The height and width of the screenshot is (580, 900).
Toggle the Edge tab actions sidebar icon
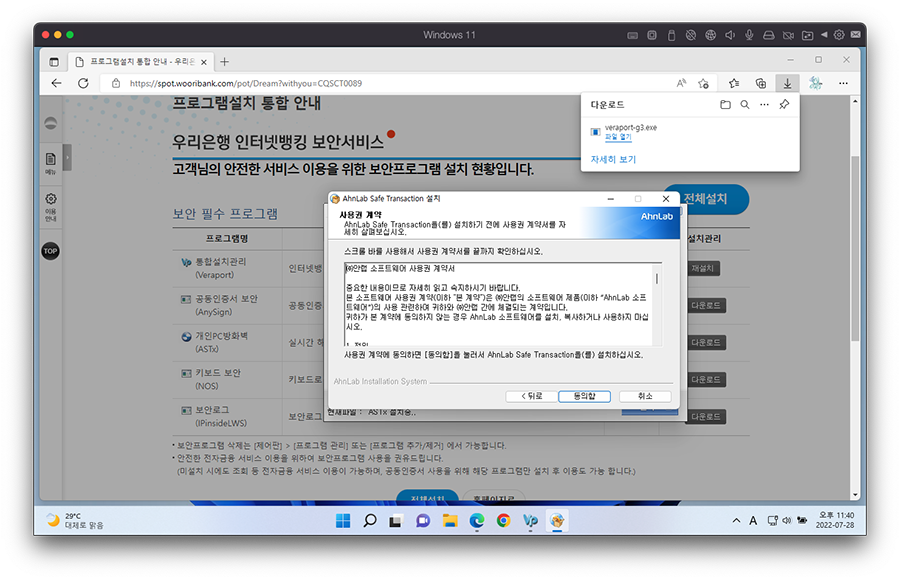54,62
